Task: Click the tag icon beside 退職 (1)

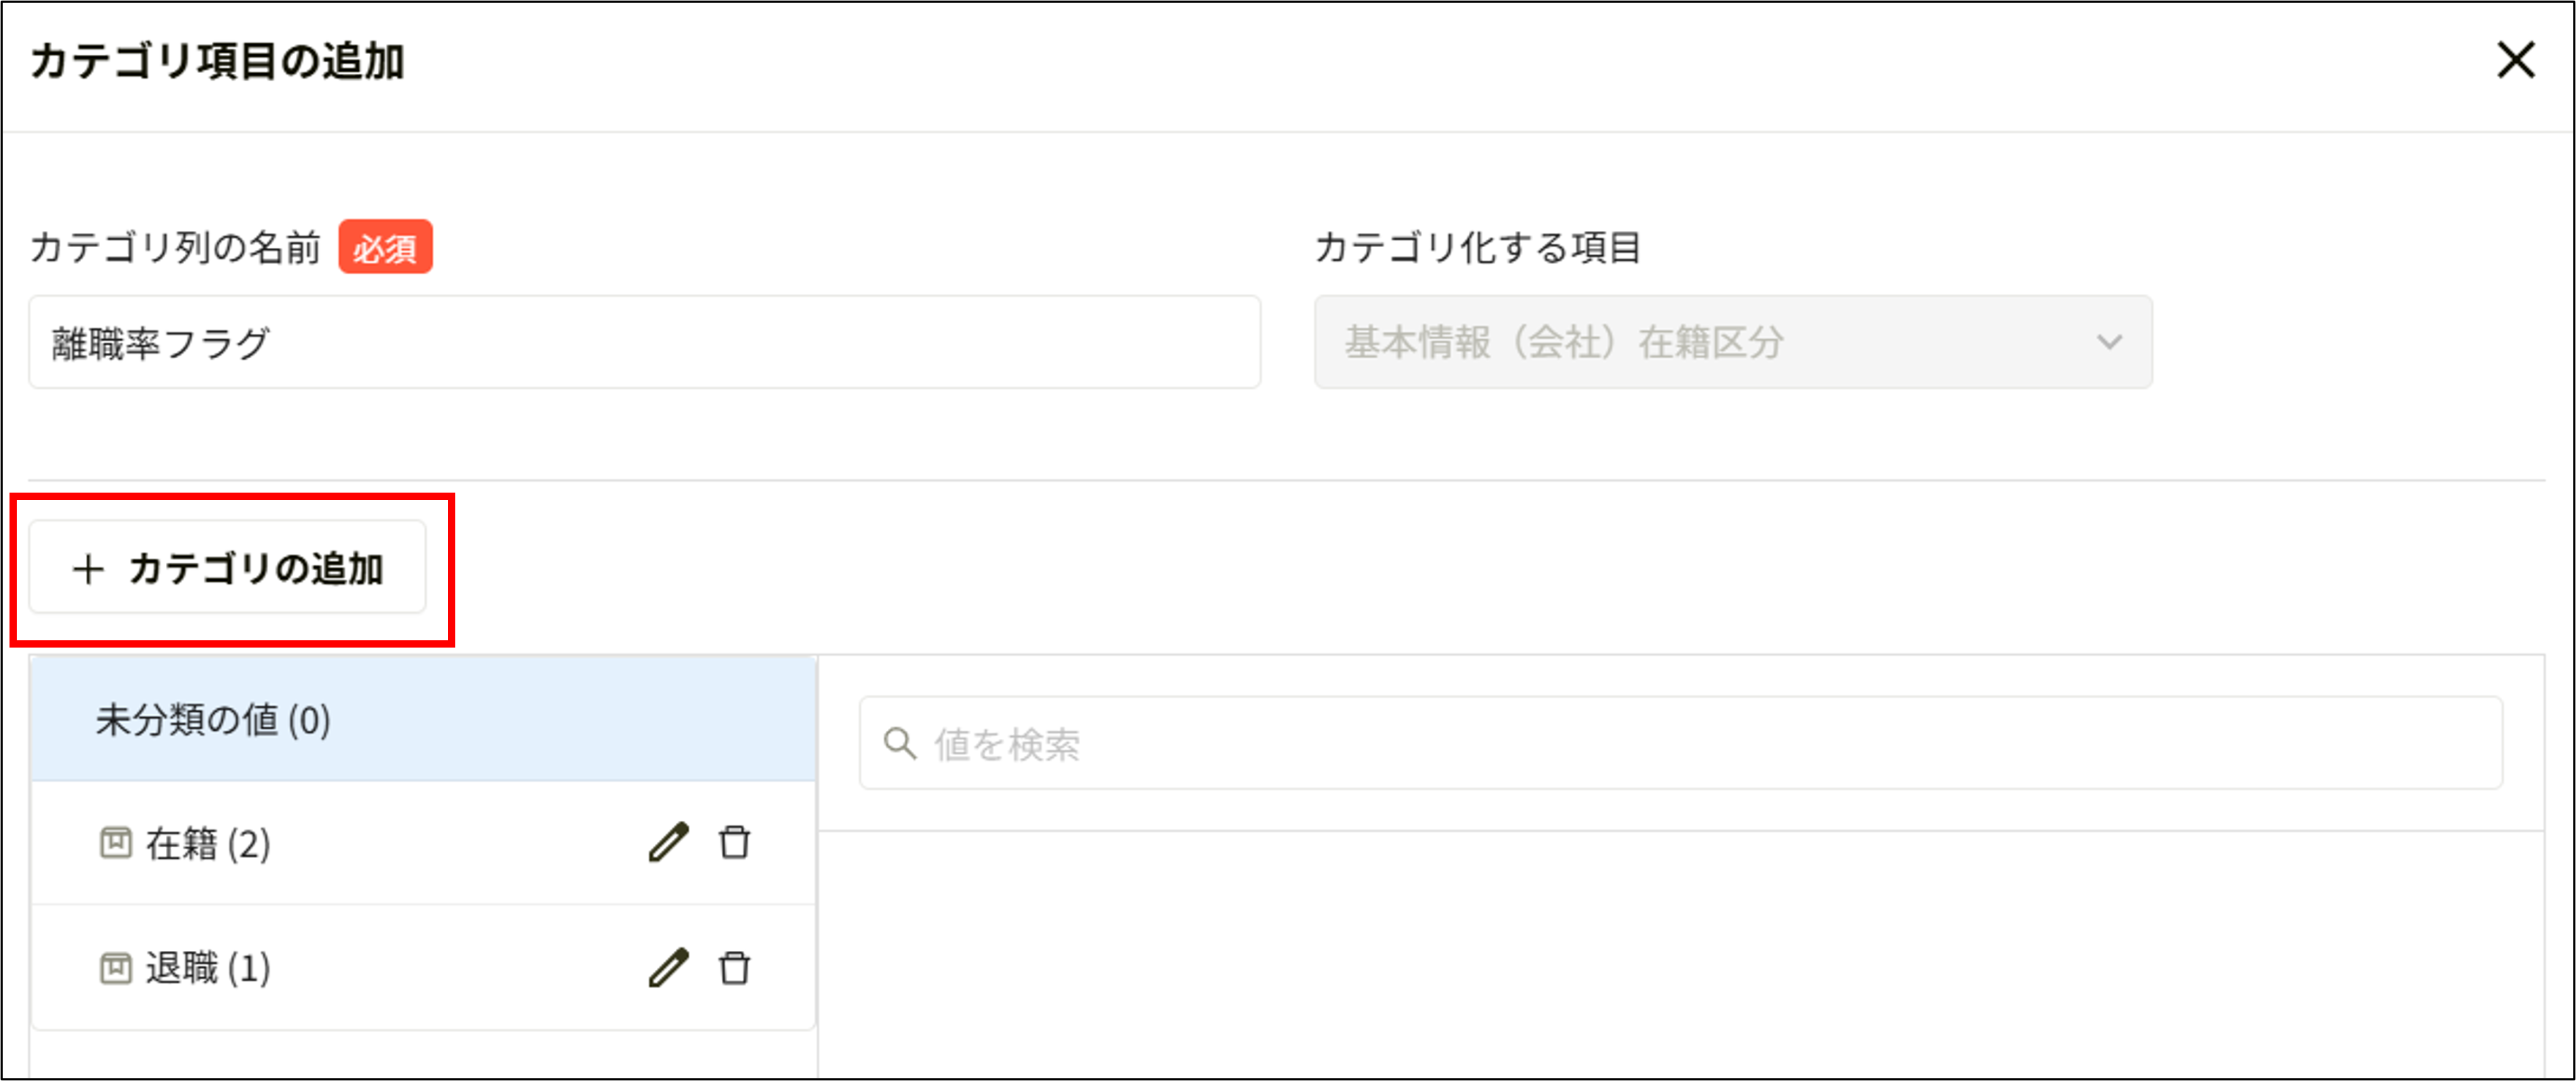Action: click(x=116, y=967)
